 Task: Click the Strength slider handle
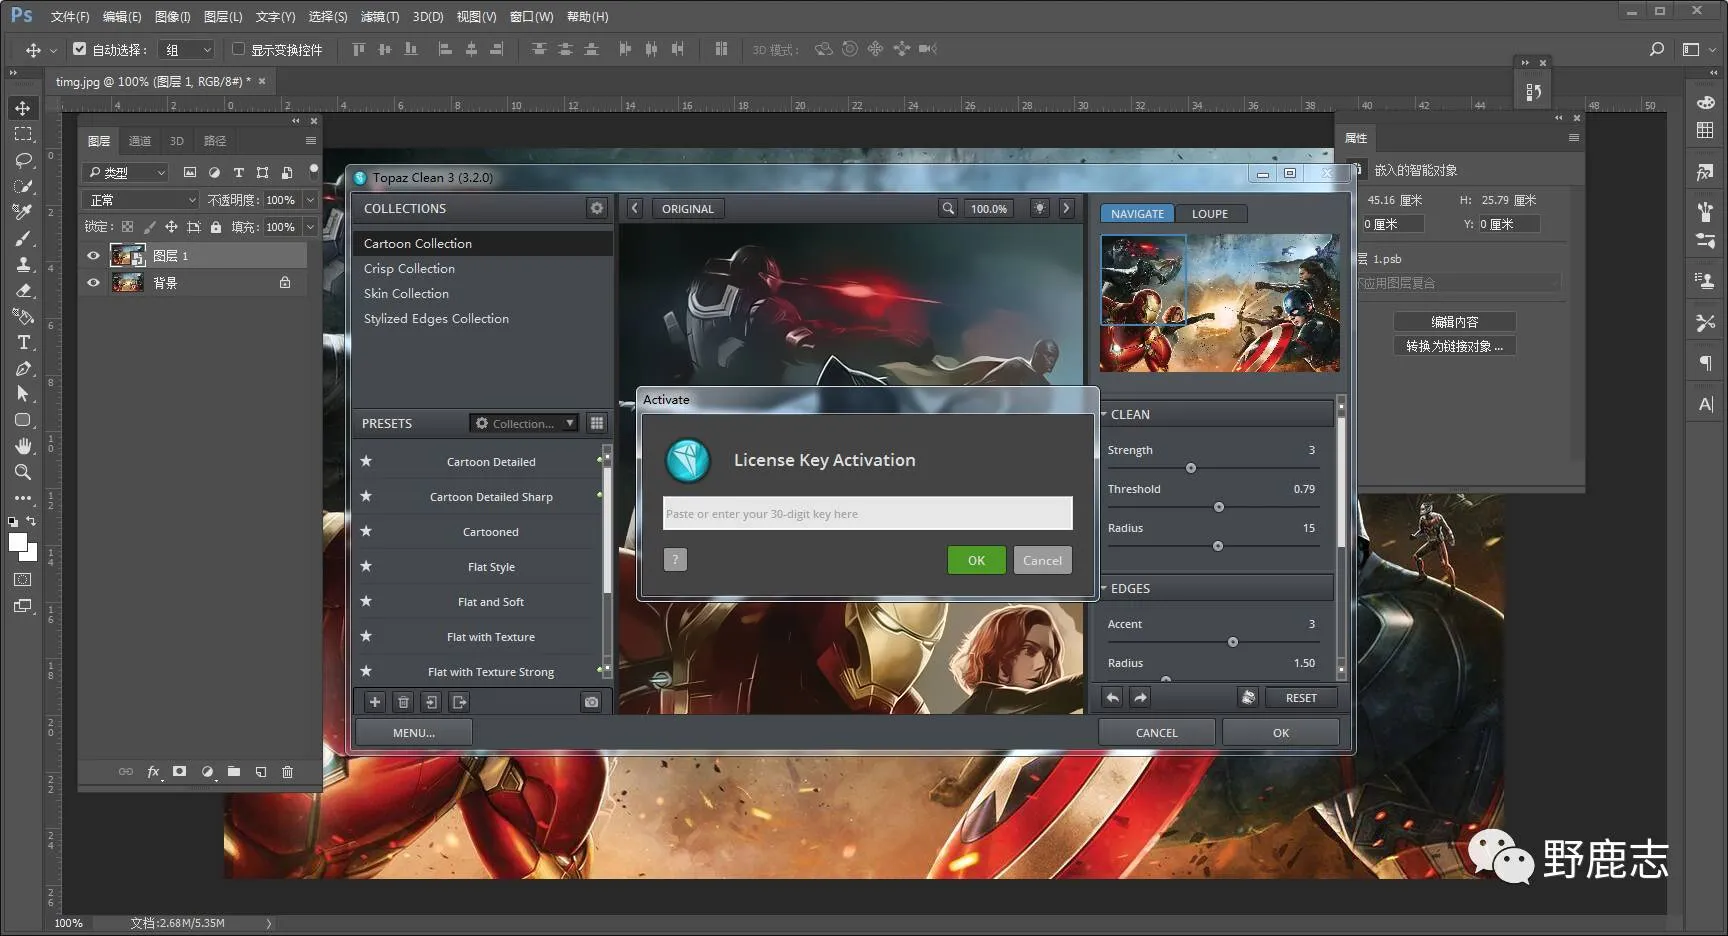click(1191, 468)
